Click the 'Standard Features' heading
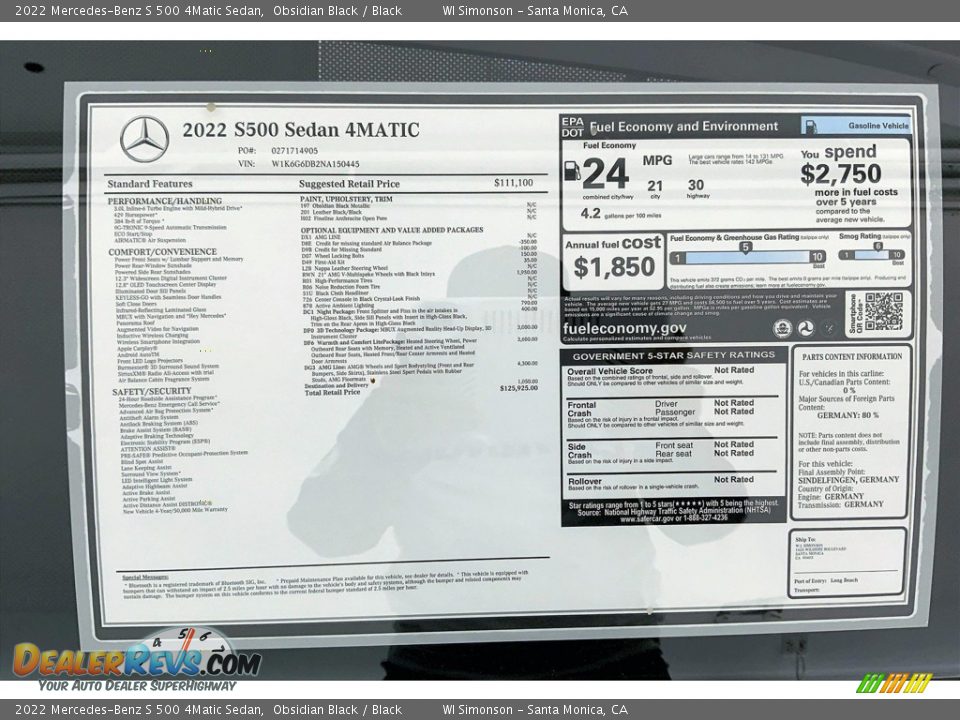The image size is (960, 720). [150, 184]
